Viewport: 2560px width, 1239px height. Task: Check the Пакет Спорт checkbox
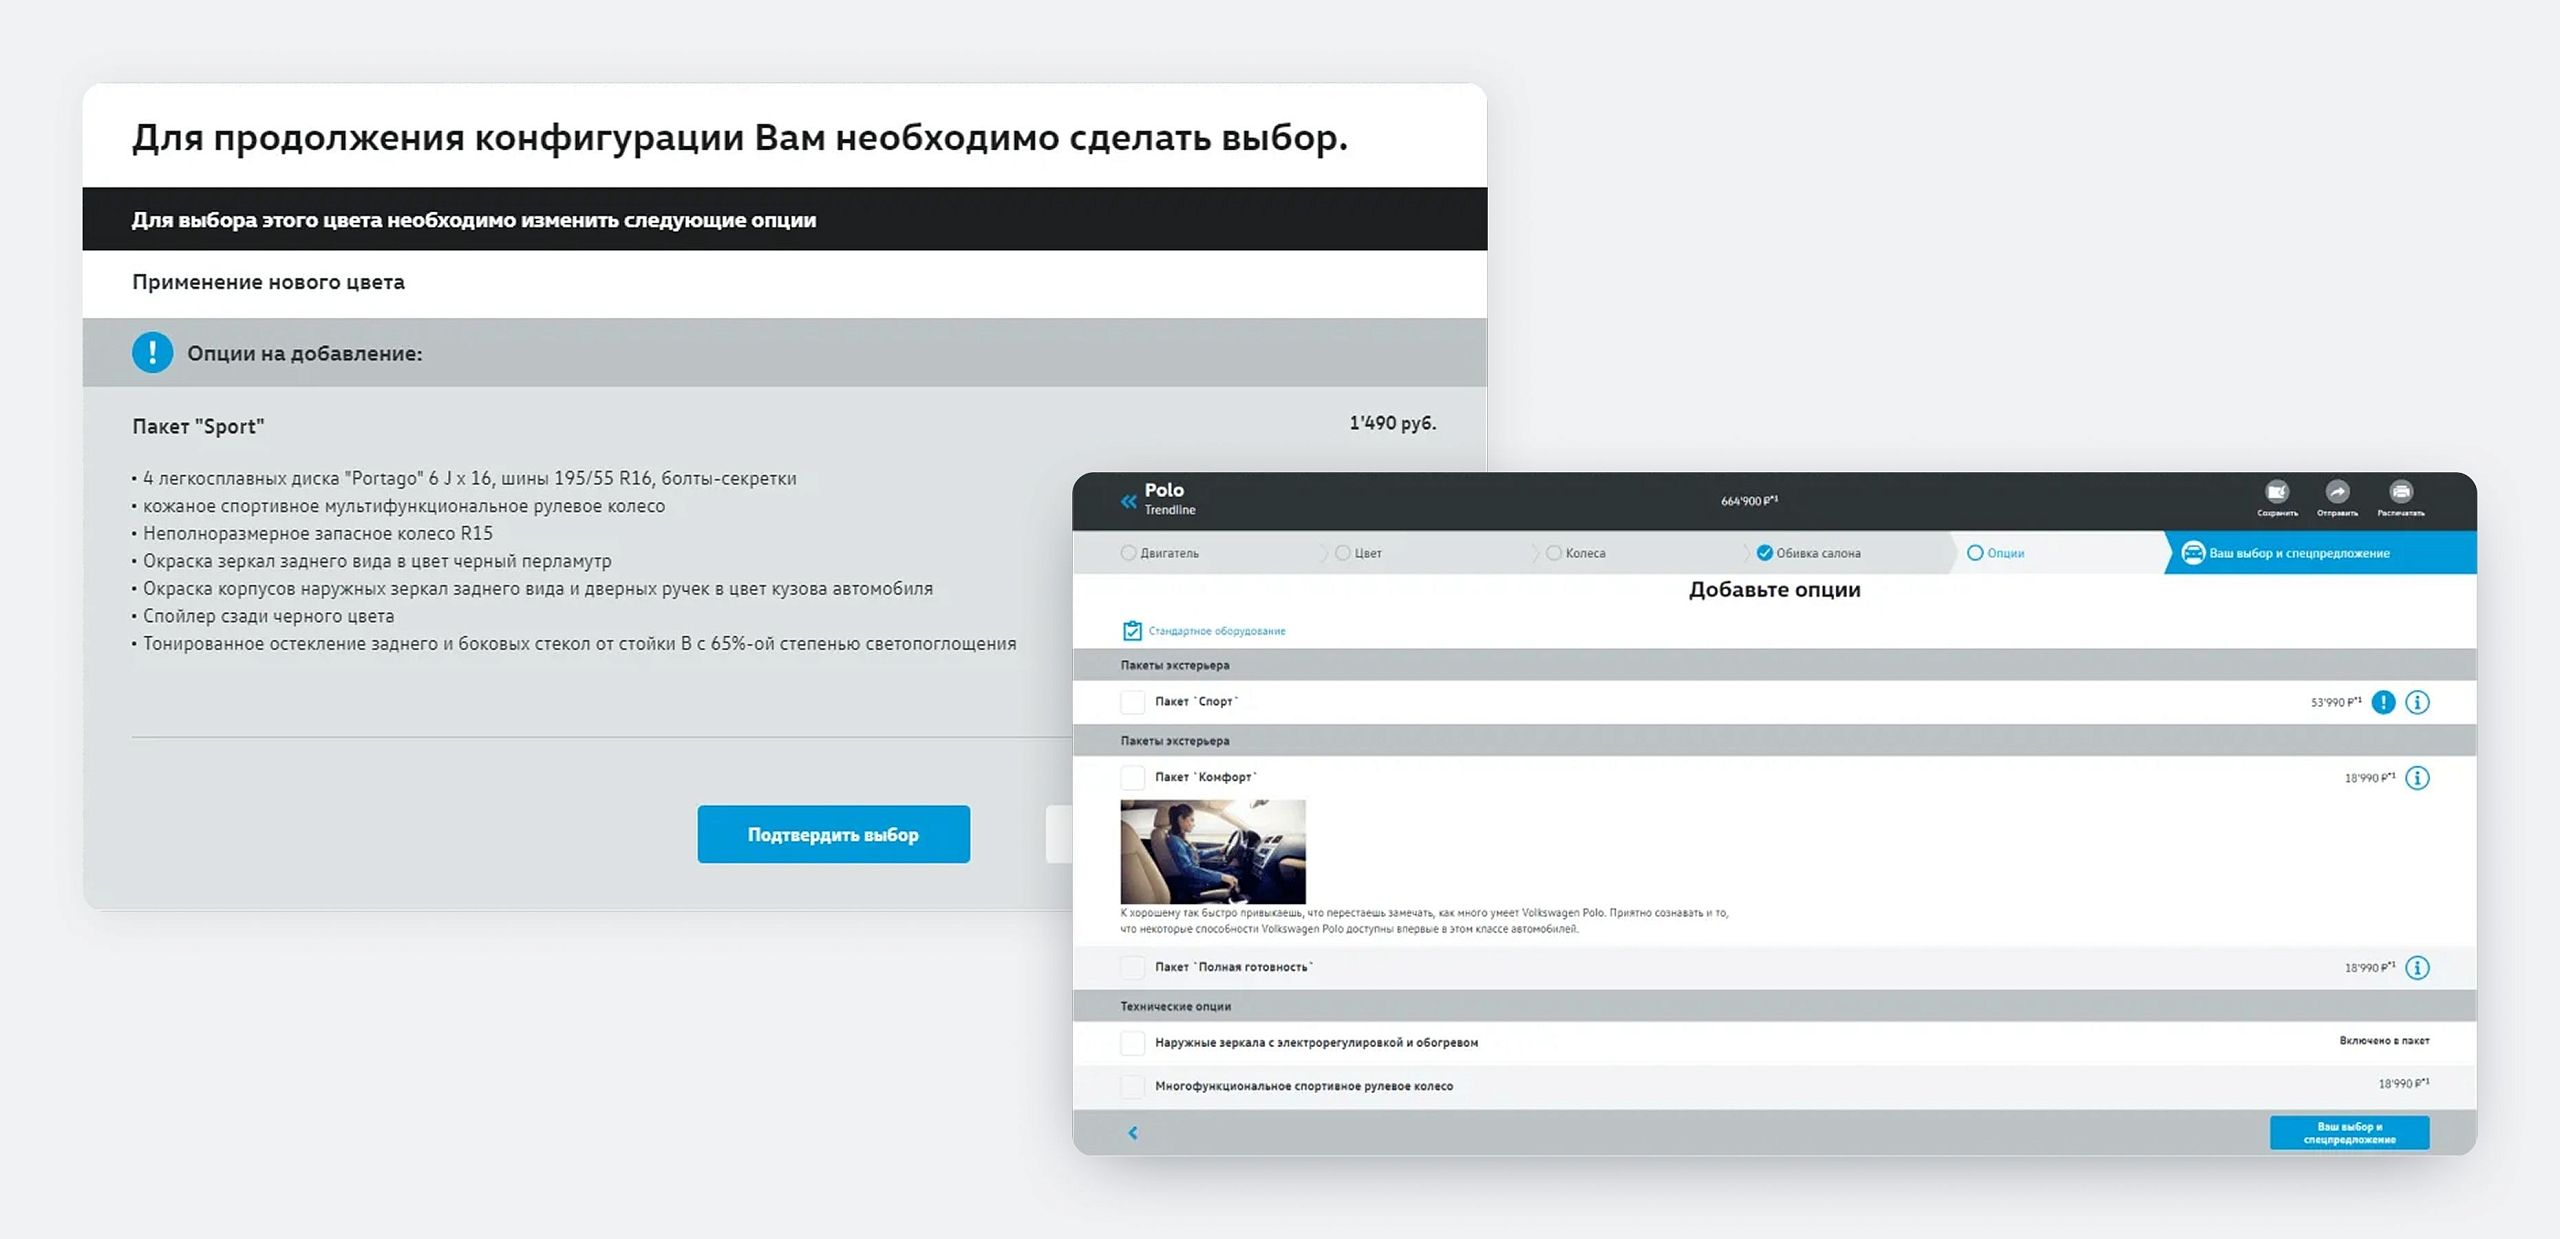pos(1132,702)
